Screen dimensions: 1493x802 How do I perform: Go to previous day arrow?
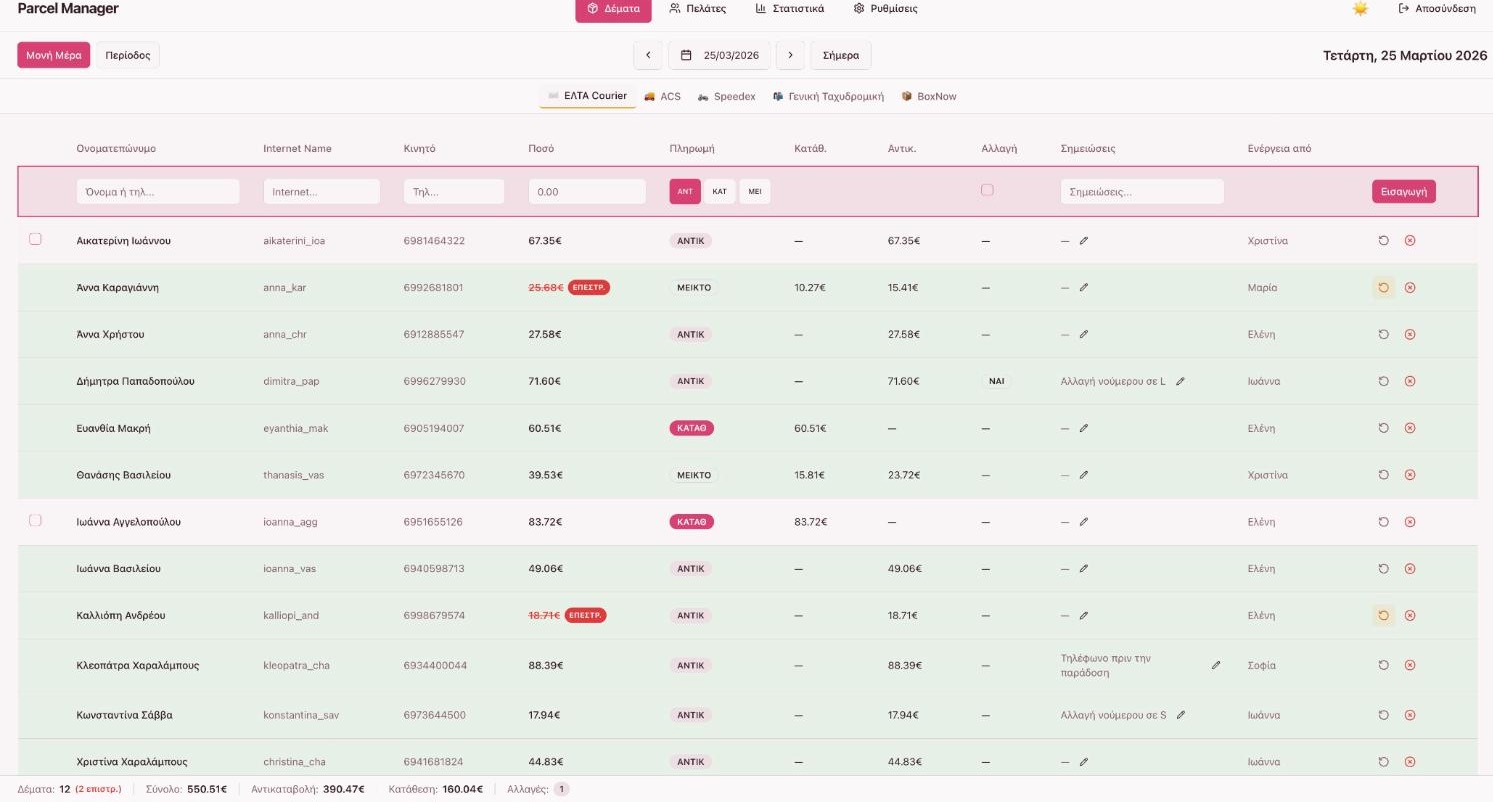coord(648,55)
